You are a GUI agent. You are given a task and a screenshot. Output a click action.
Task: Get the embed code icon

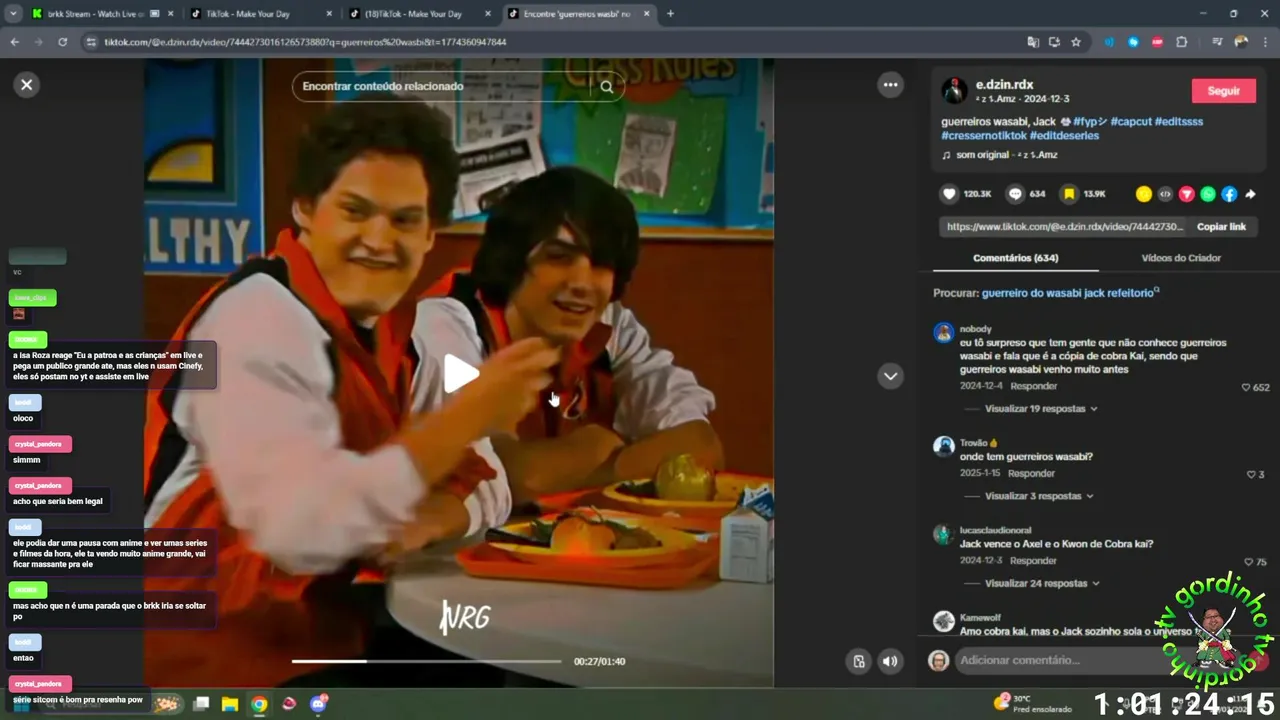point(1165,194)
